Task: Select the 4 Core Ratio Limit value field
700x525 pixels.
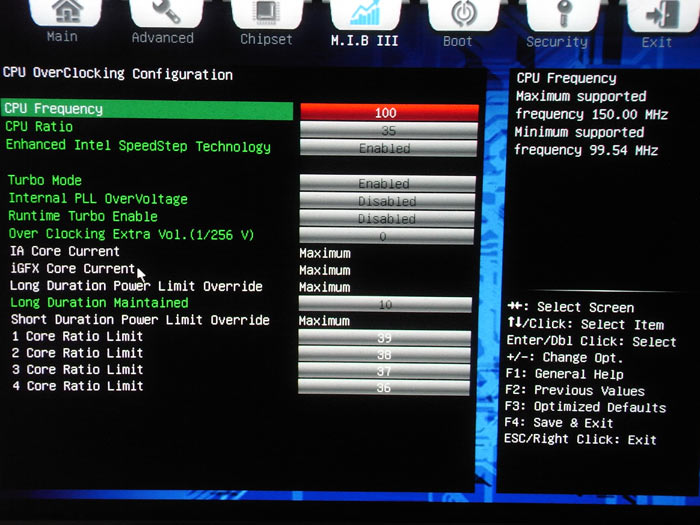Action: tap(383, 388)
